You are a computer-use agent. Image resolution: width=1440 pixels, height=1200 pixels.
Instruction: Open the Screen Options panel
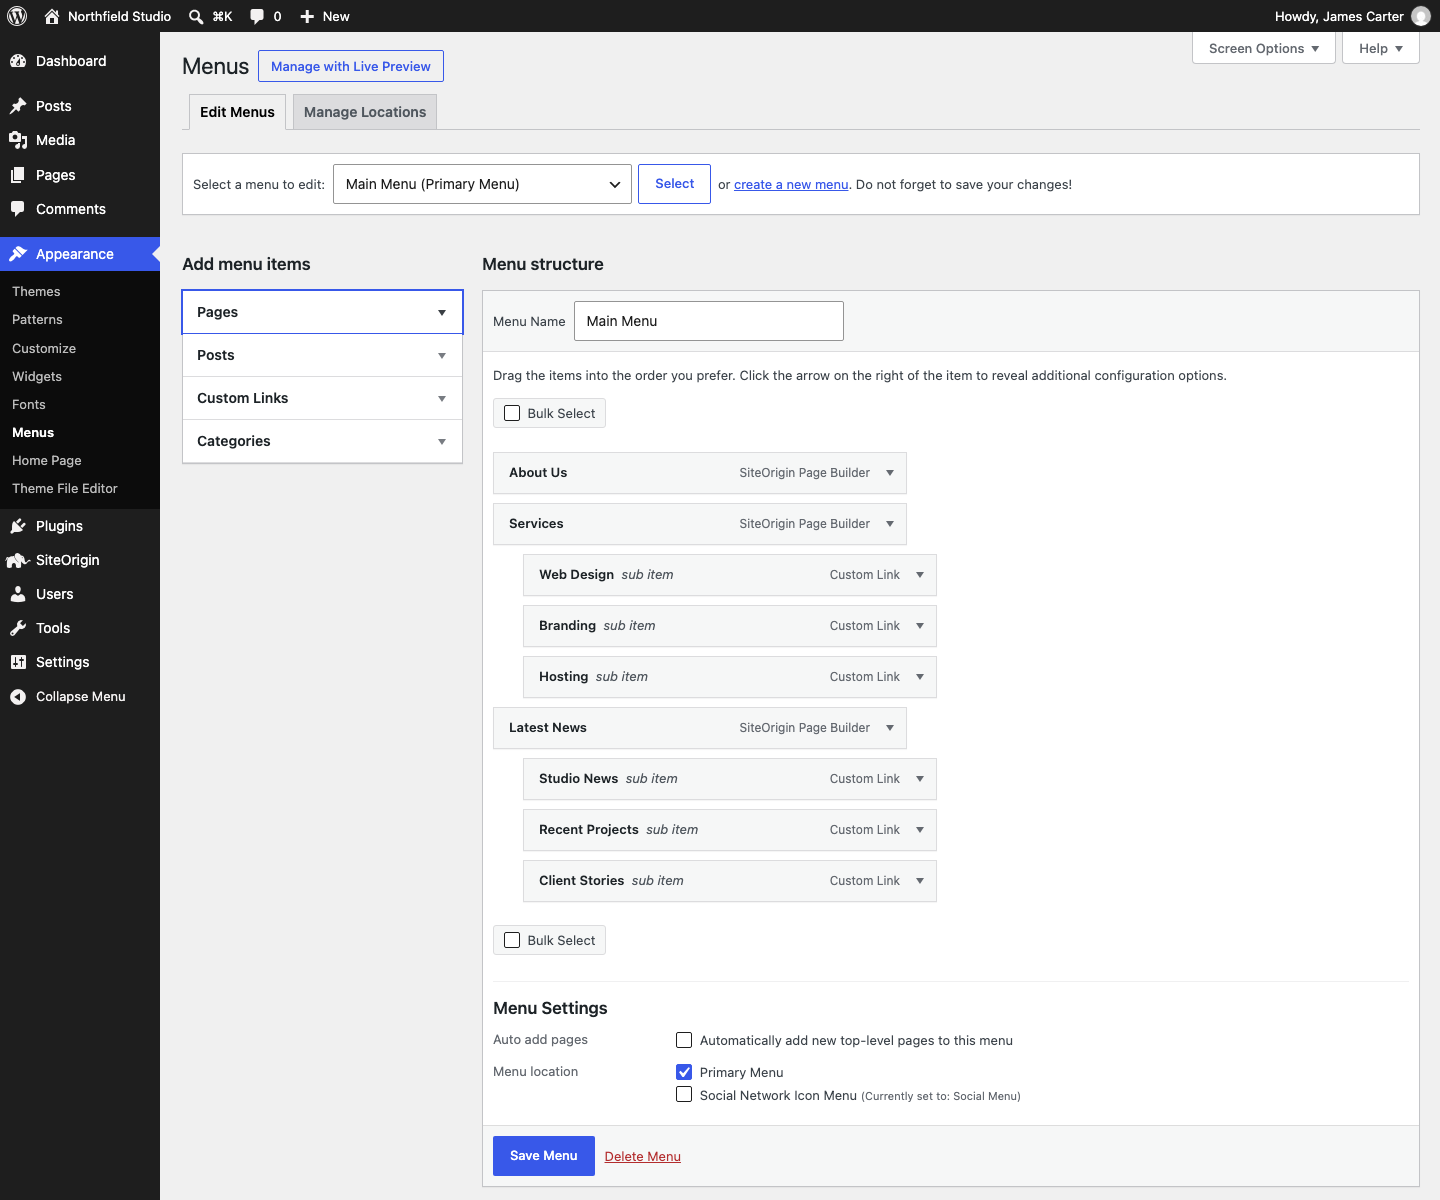(1264, 48)
